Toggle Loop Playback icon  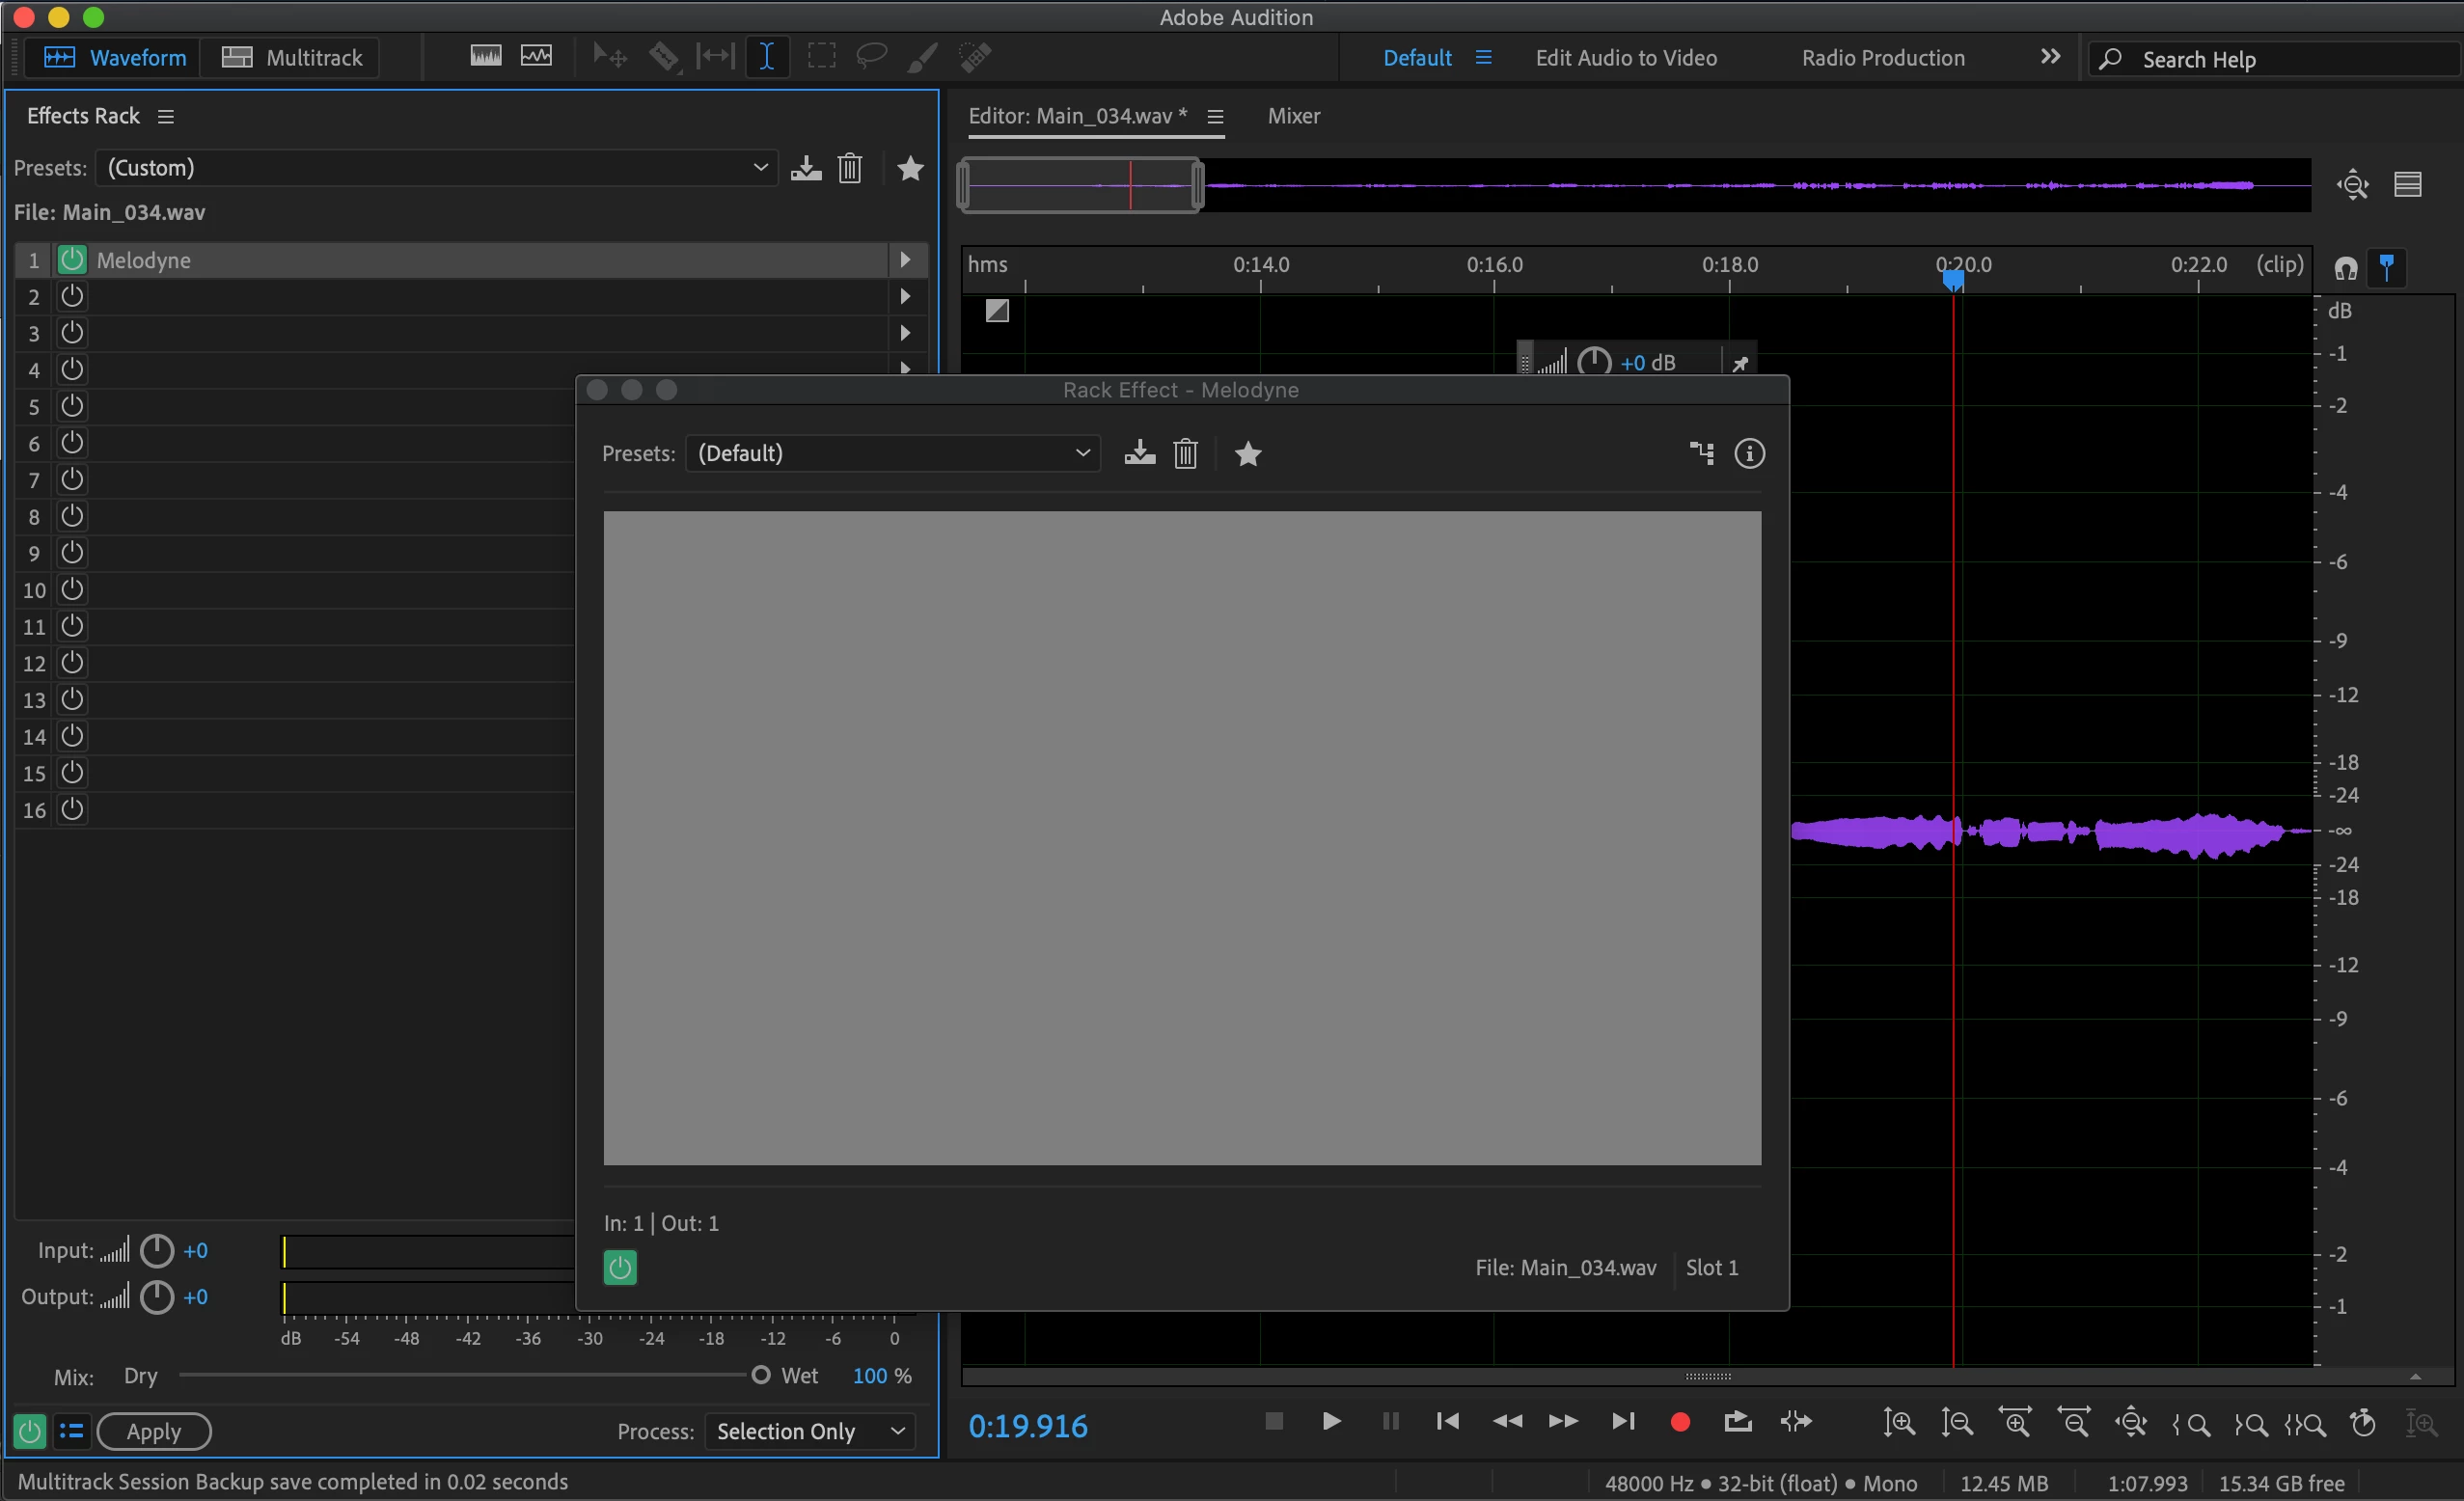click(x=1738, y=1421)
